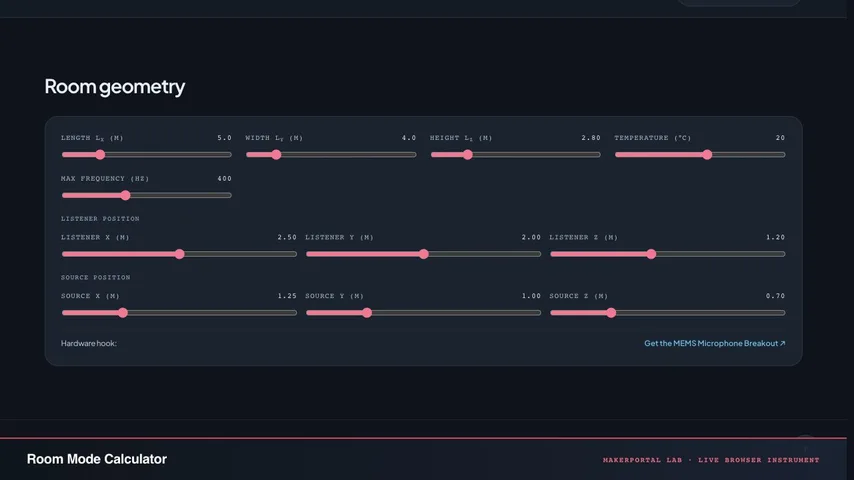The width and height of the screenshot is (854, 480).
Task: Click the Source Y value 1.00
Action: click(x=531, y=296)
